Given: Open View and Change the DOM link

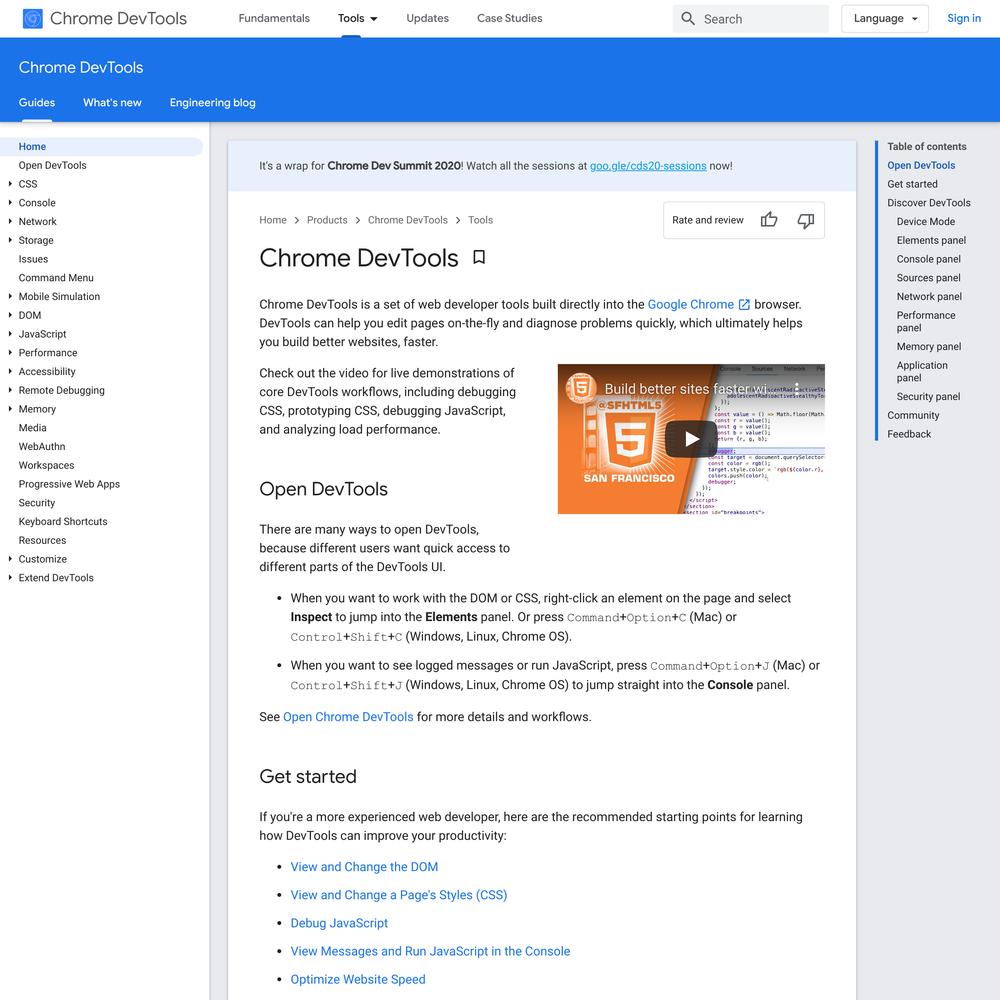Looking at the screenshot, I should tap(364, 867).
